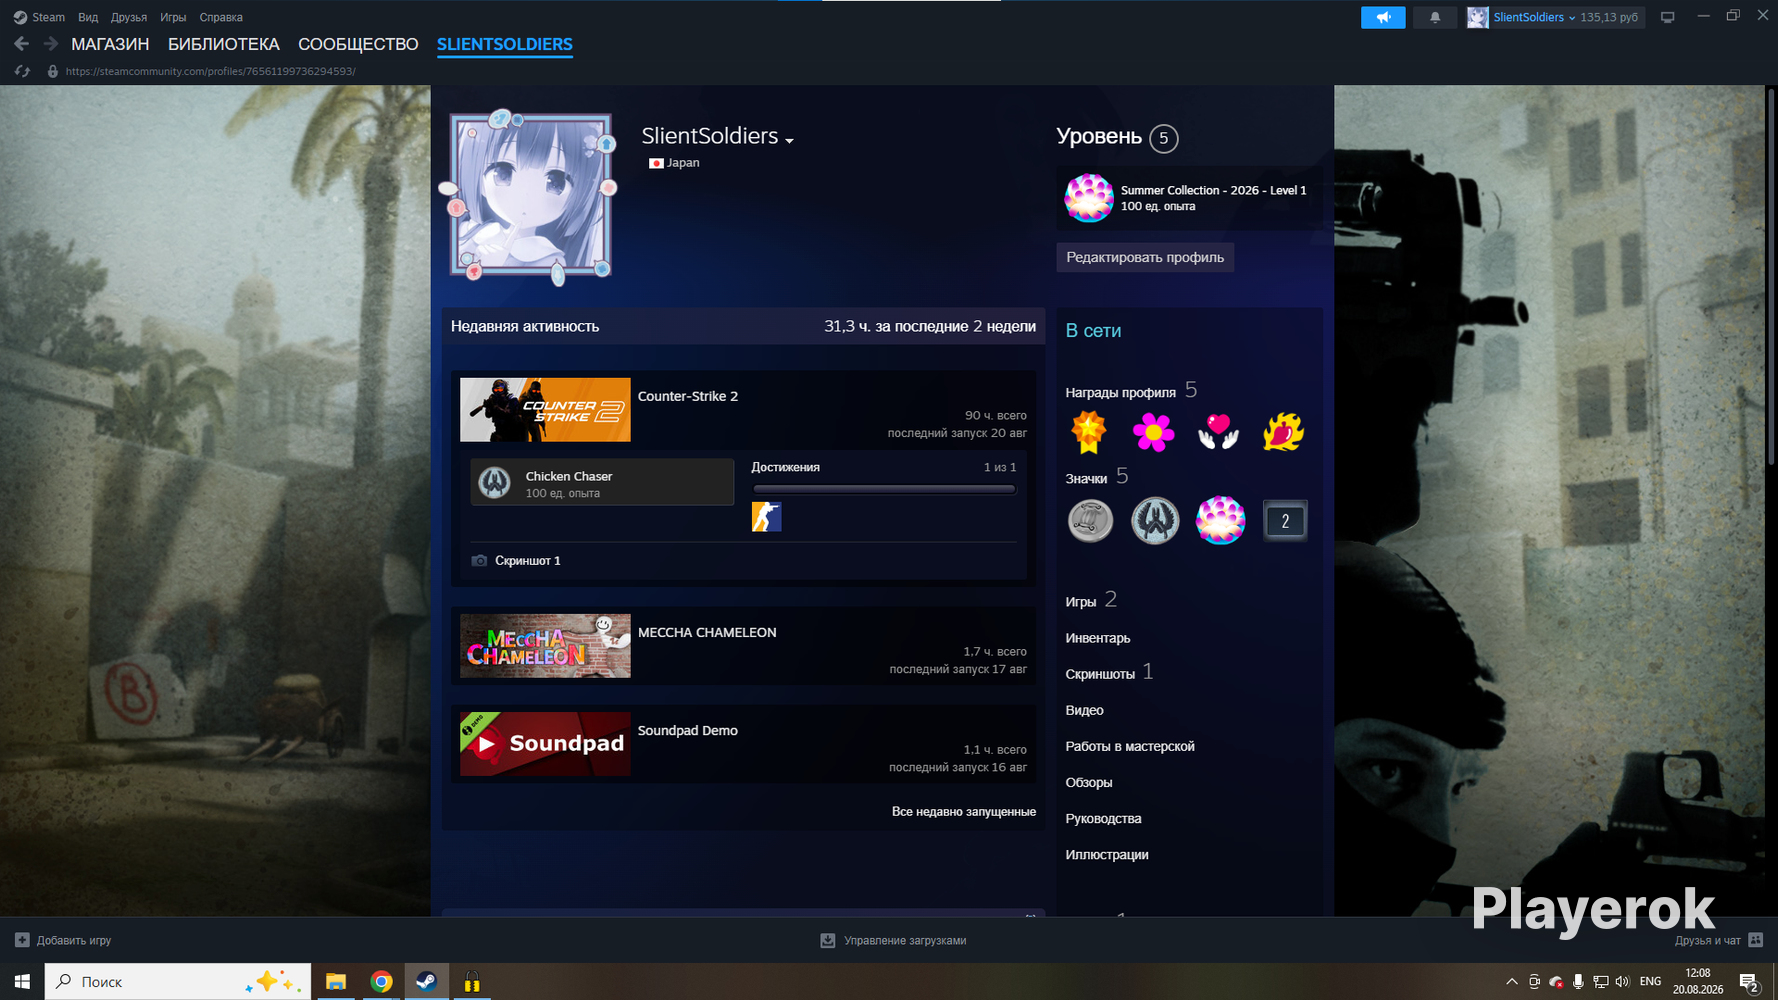
Task: Select the SLIENTSOLDIERS tab
Action: [x=505, y=44]
